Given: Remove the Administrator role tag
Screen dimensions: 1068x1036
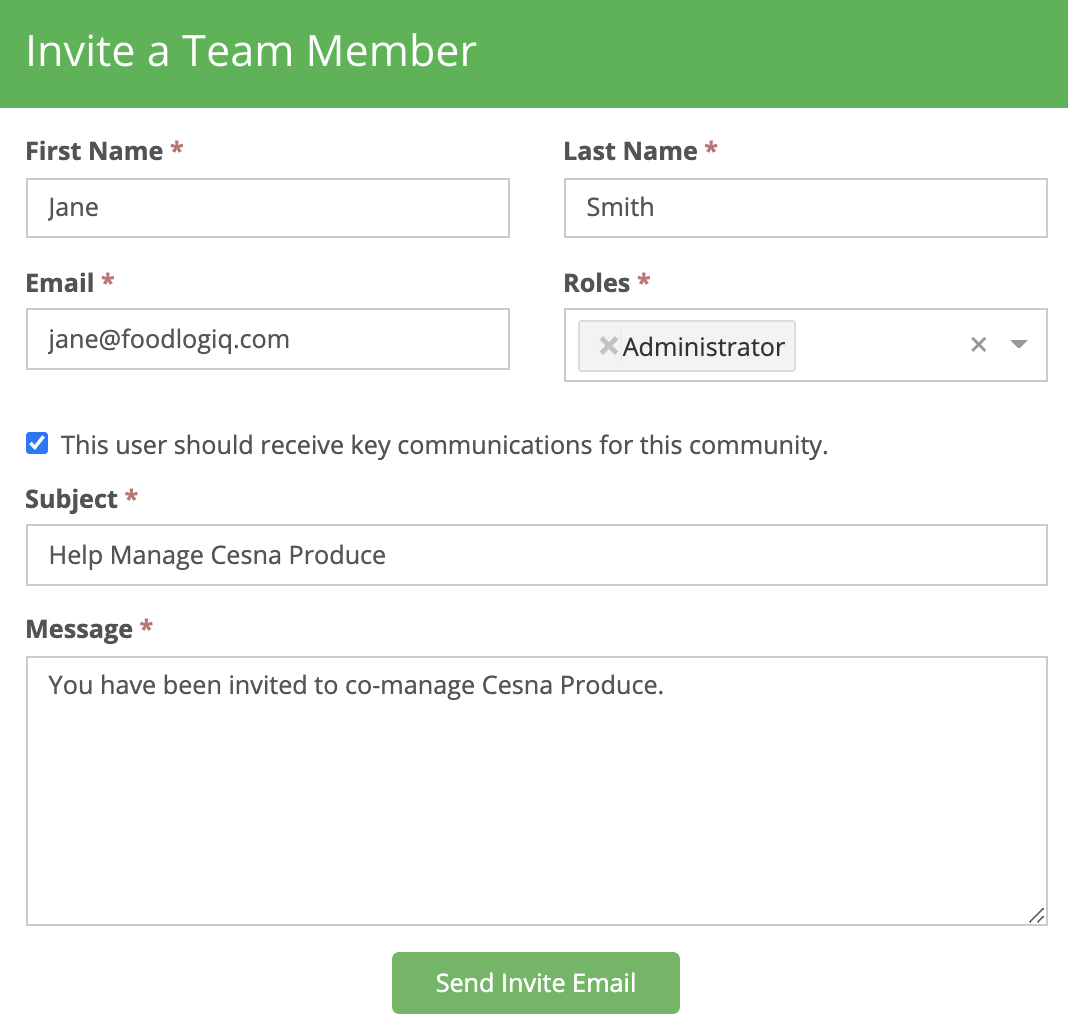Looking at the screenshot, I should [607, 346].
